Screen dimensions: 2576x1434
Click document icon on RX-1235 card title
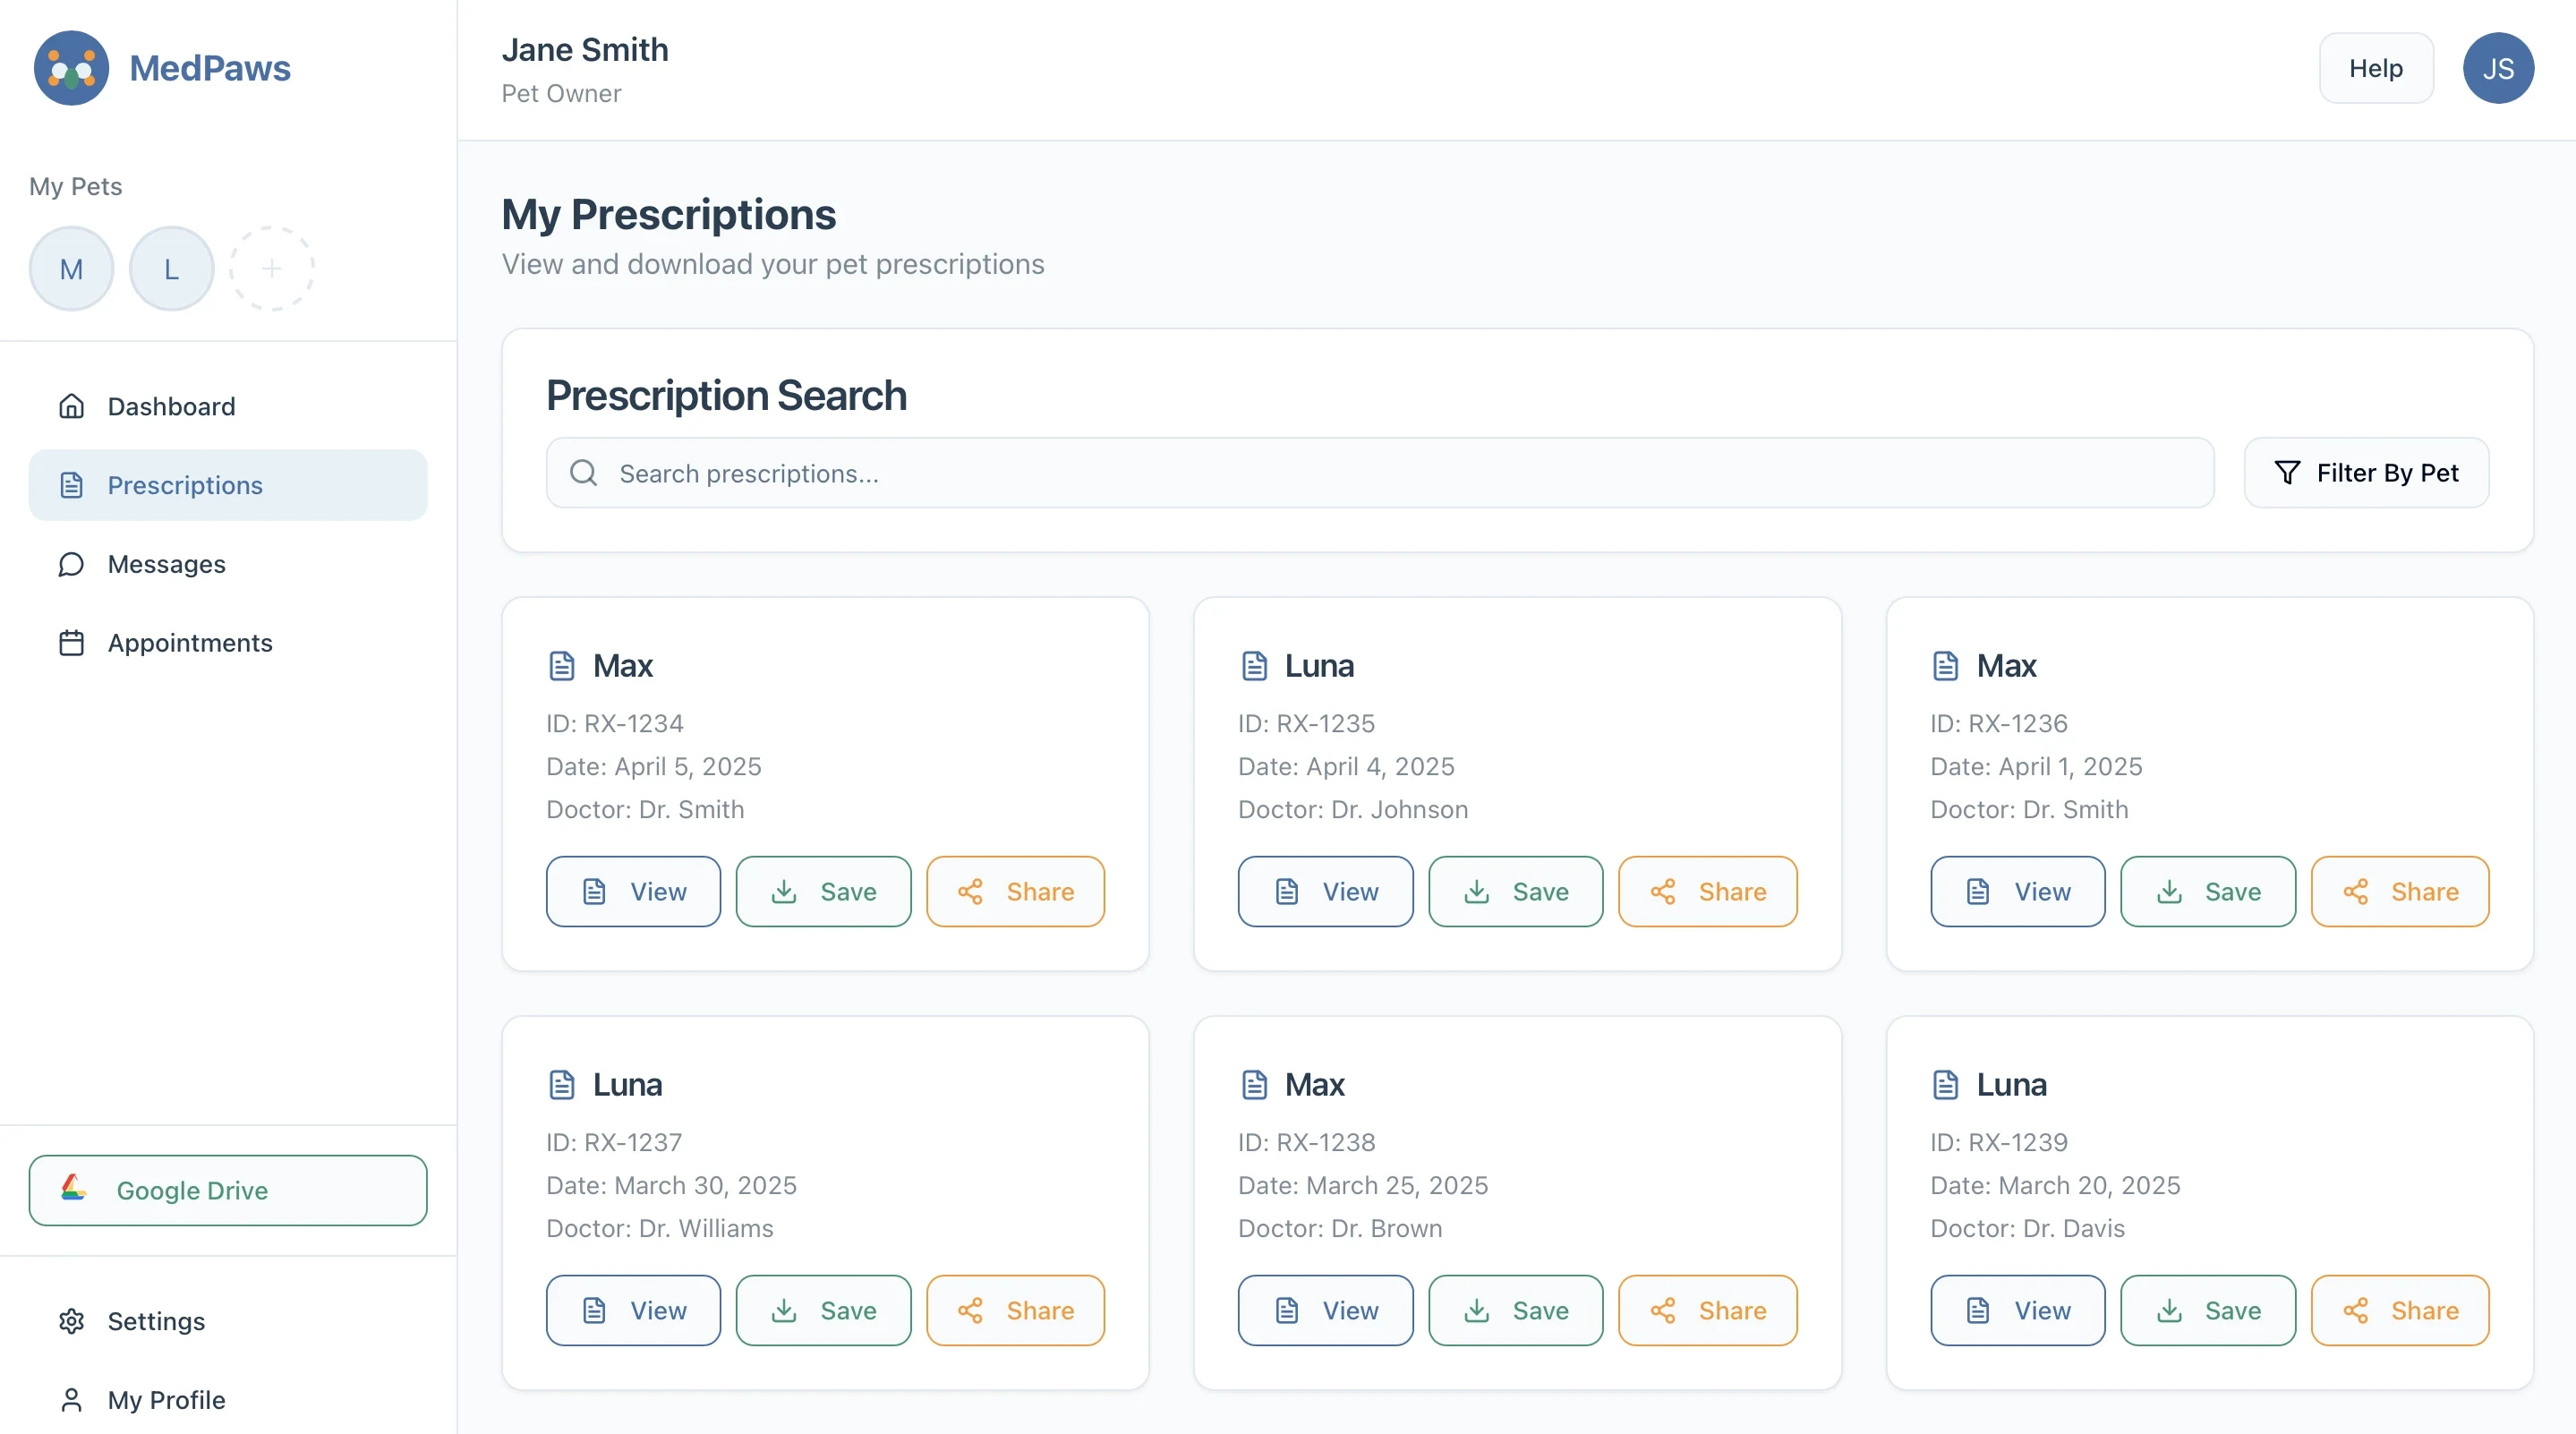pyautogui.click(x=1254, y=665)
